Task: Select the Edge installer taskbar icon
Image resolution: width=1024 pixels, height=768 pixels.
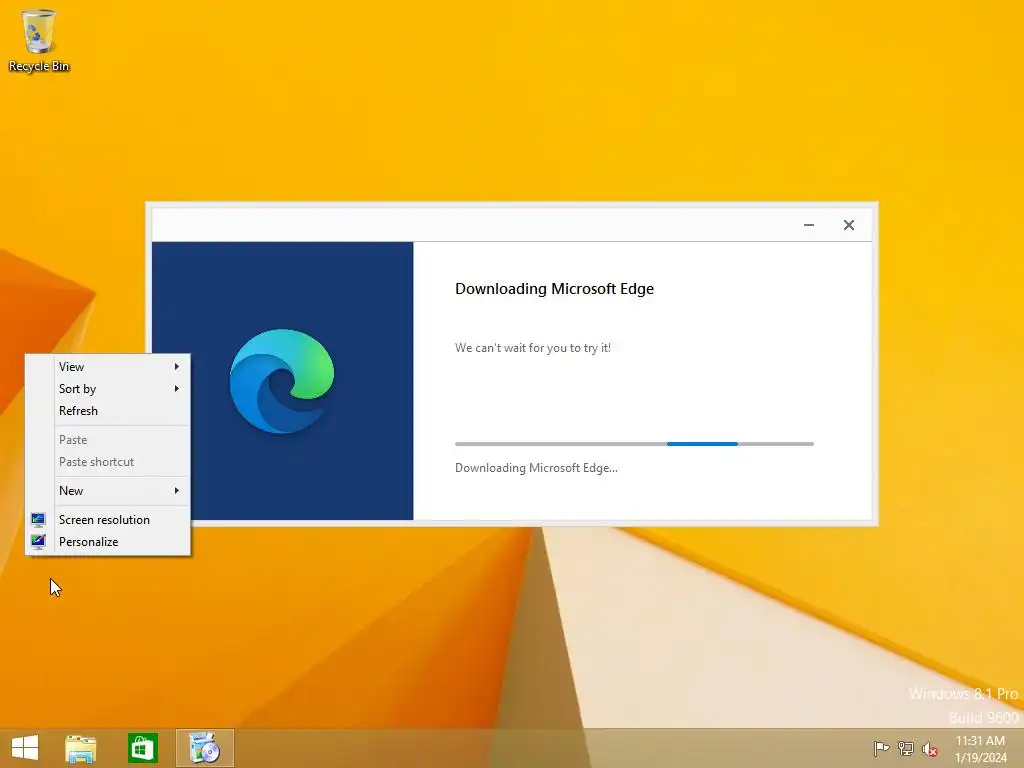Action: (204, 748)
